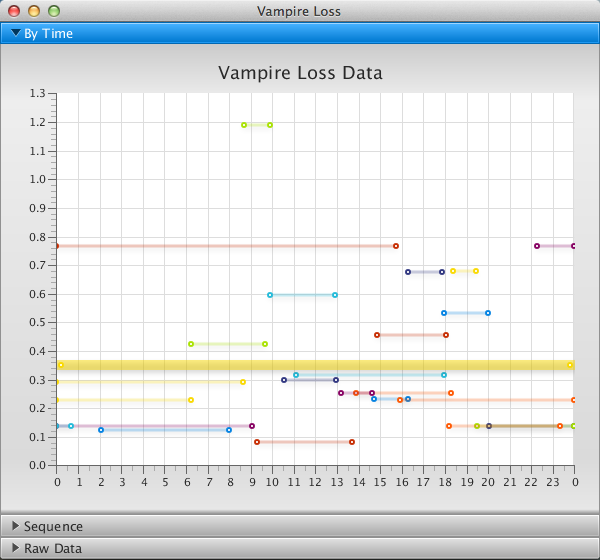The height and width of the screenshot is (560, 600).
Task: Click the Vampire Loss window title
Action: coord(299,11)
